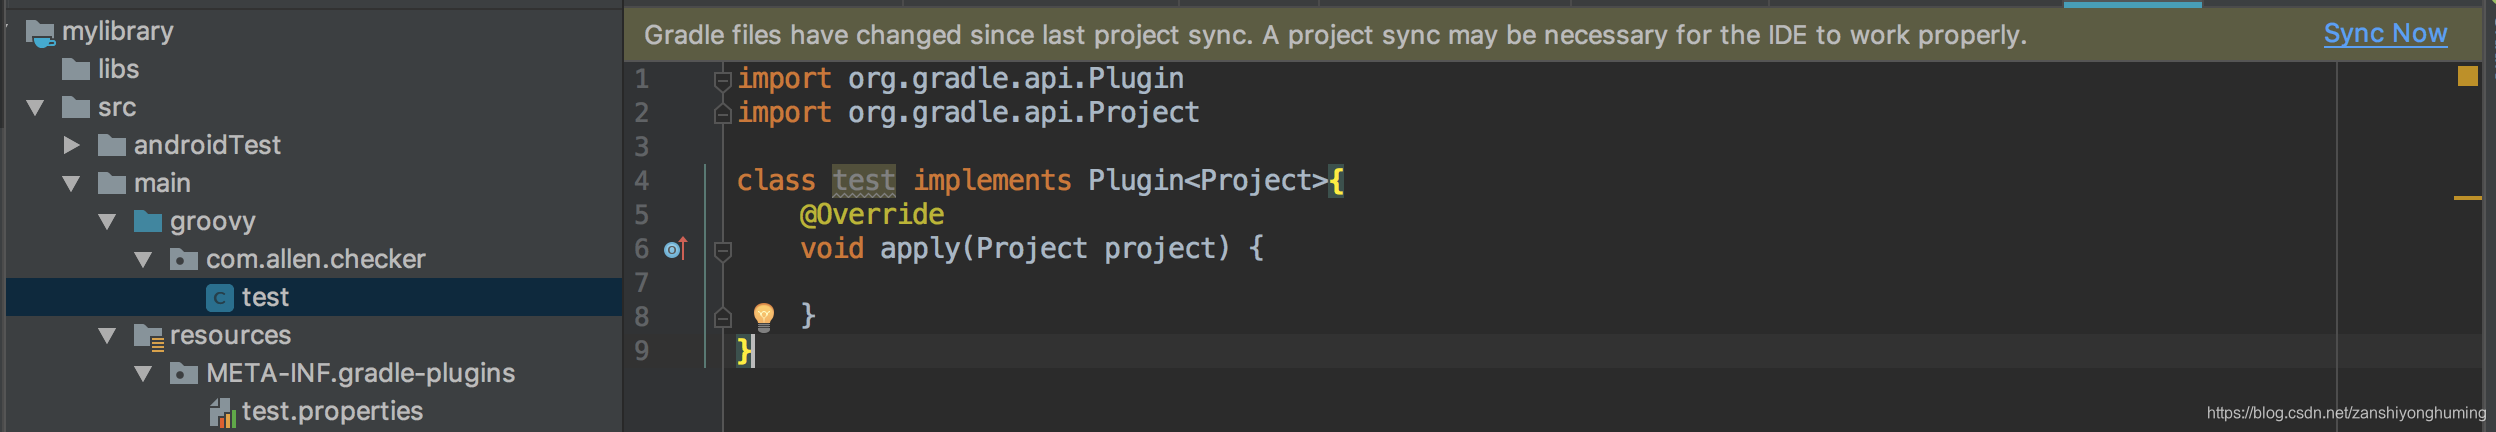Collapse the groovy folder arrow
Image resolution: width=2496 pixels, height=432 pixels.
107,221
